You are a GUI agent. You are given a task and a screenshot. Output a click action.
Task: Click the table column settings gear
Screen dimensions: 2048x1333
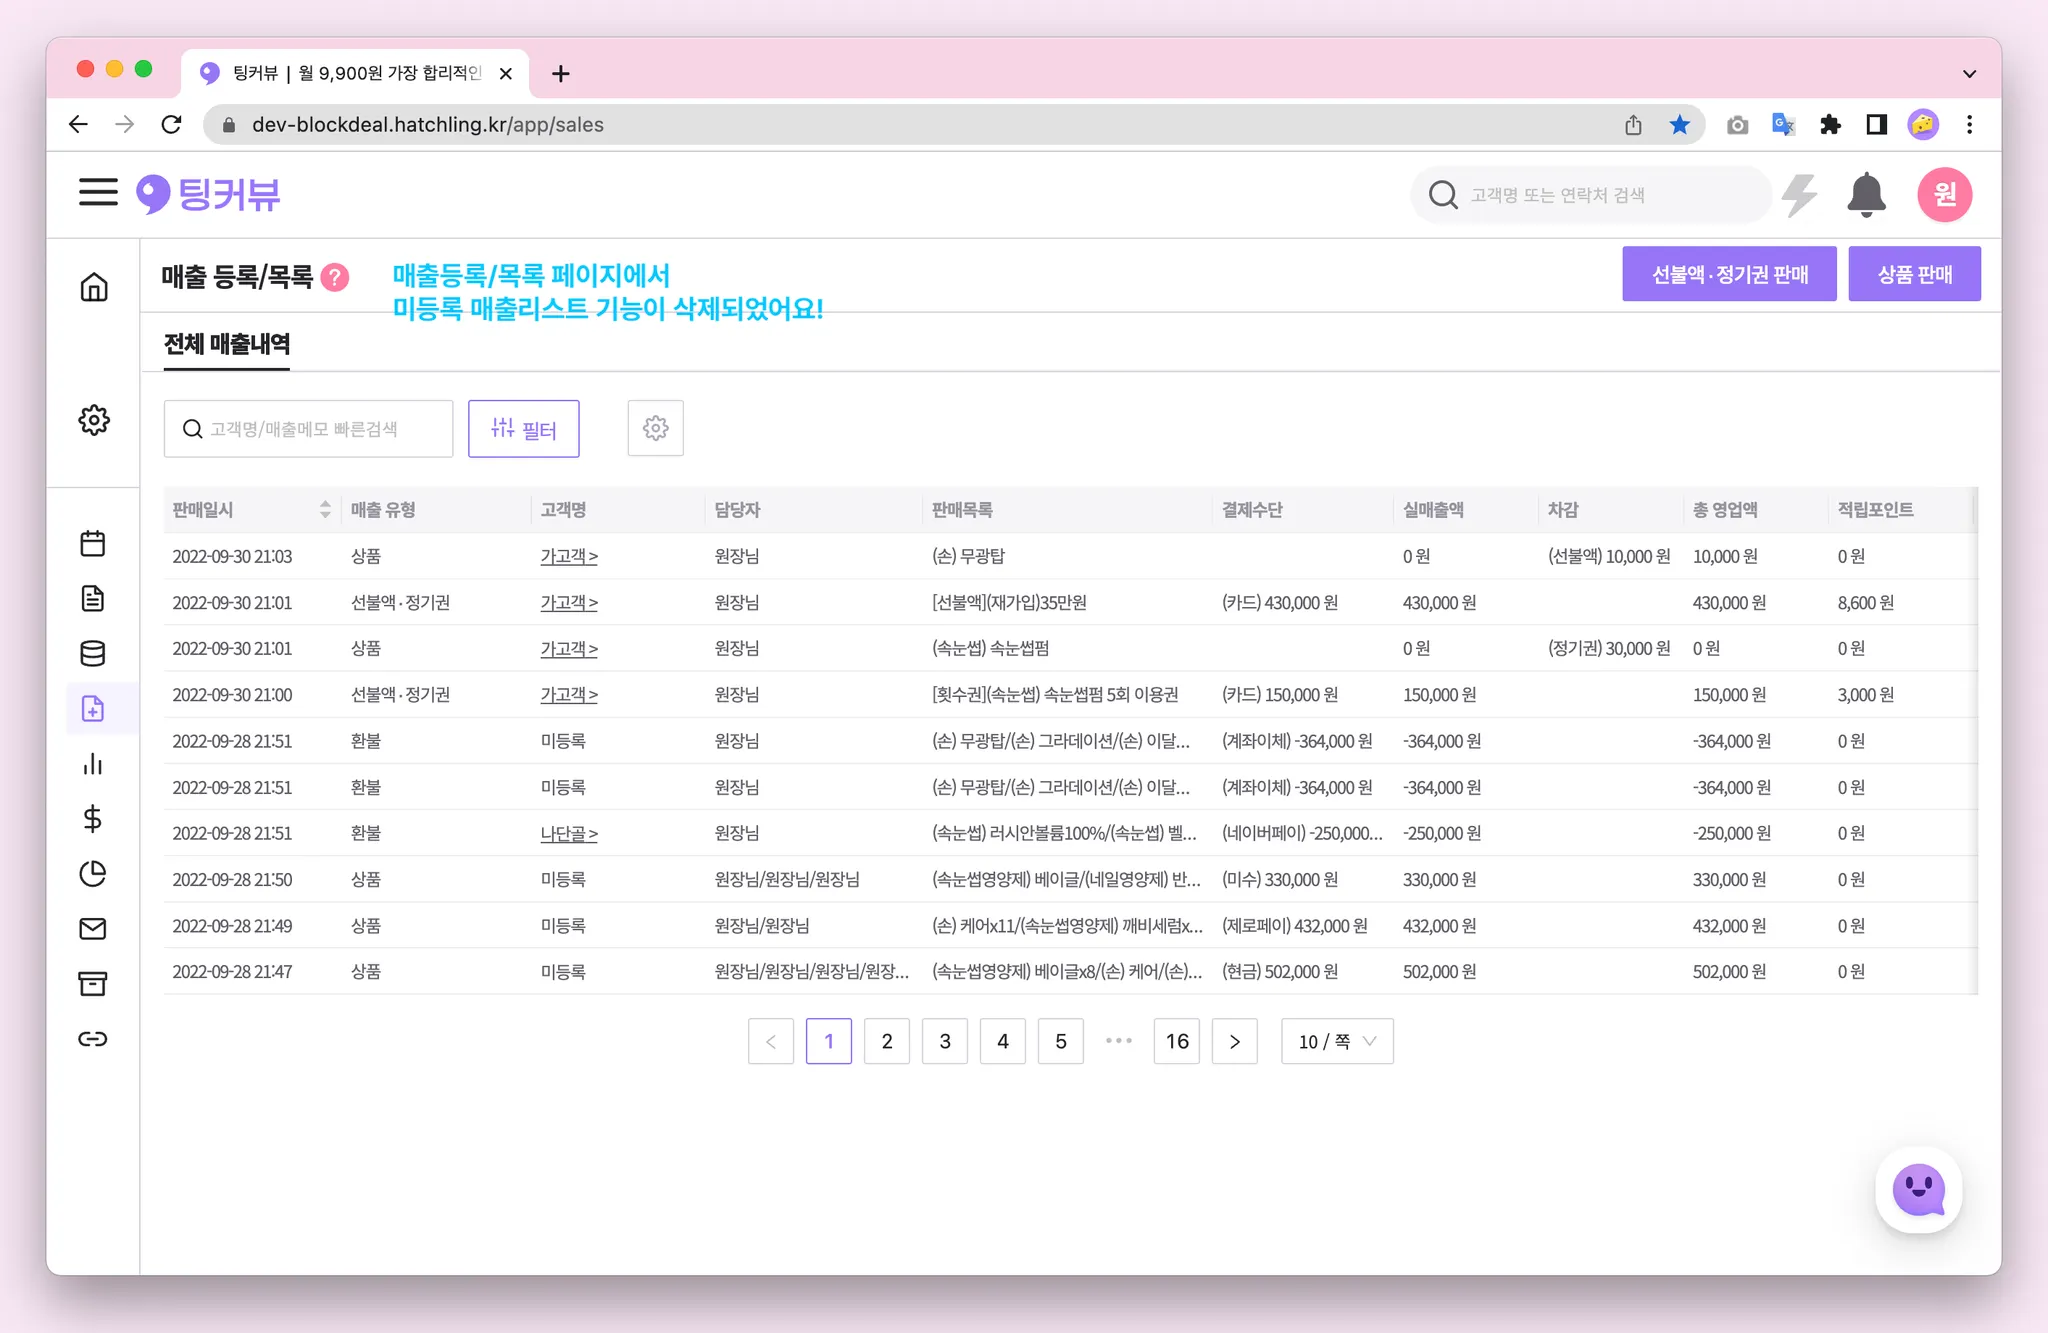[x=655, y=428]
